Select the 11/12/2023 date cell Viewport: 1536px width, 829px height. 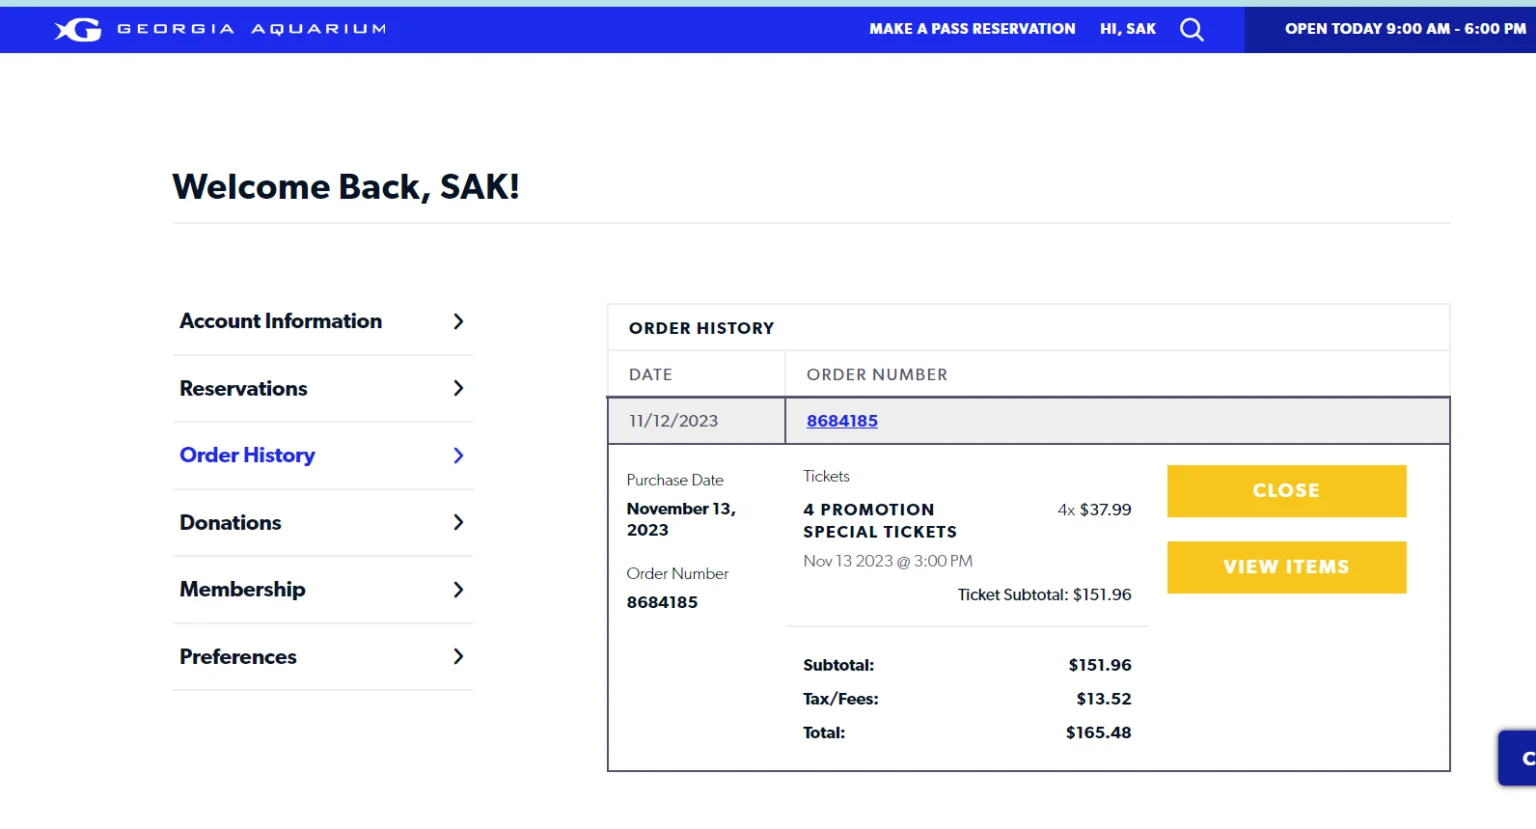pyautogui.click(x=696, y=421)
